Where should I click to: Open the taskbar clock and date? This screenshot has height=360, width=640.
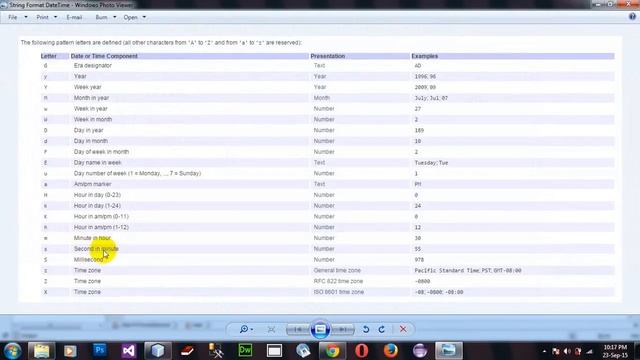coord(615,351)
